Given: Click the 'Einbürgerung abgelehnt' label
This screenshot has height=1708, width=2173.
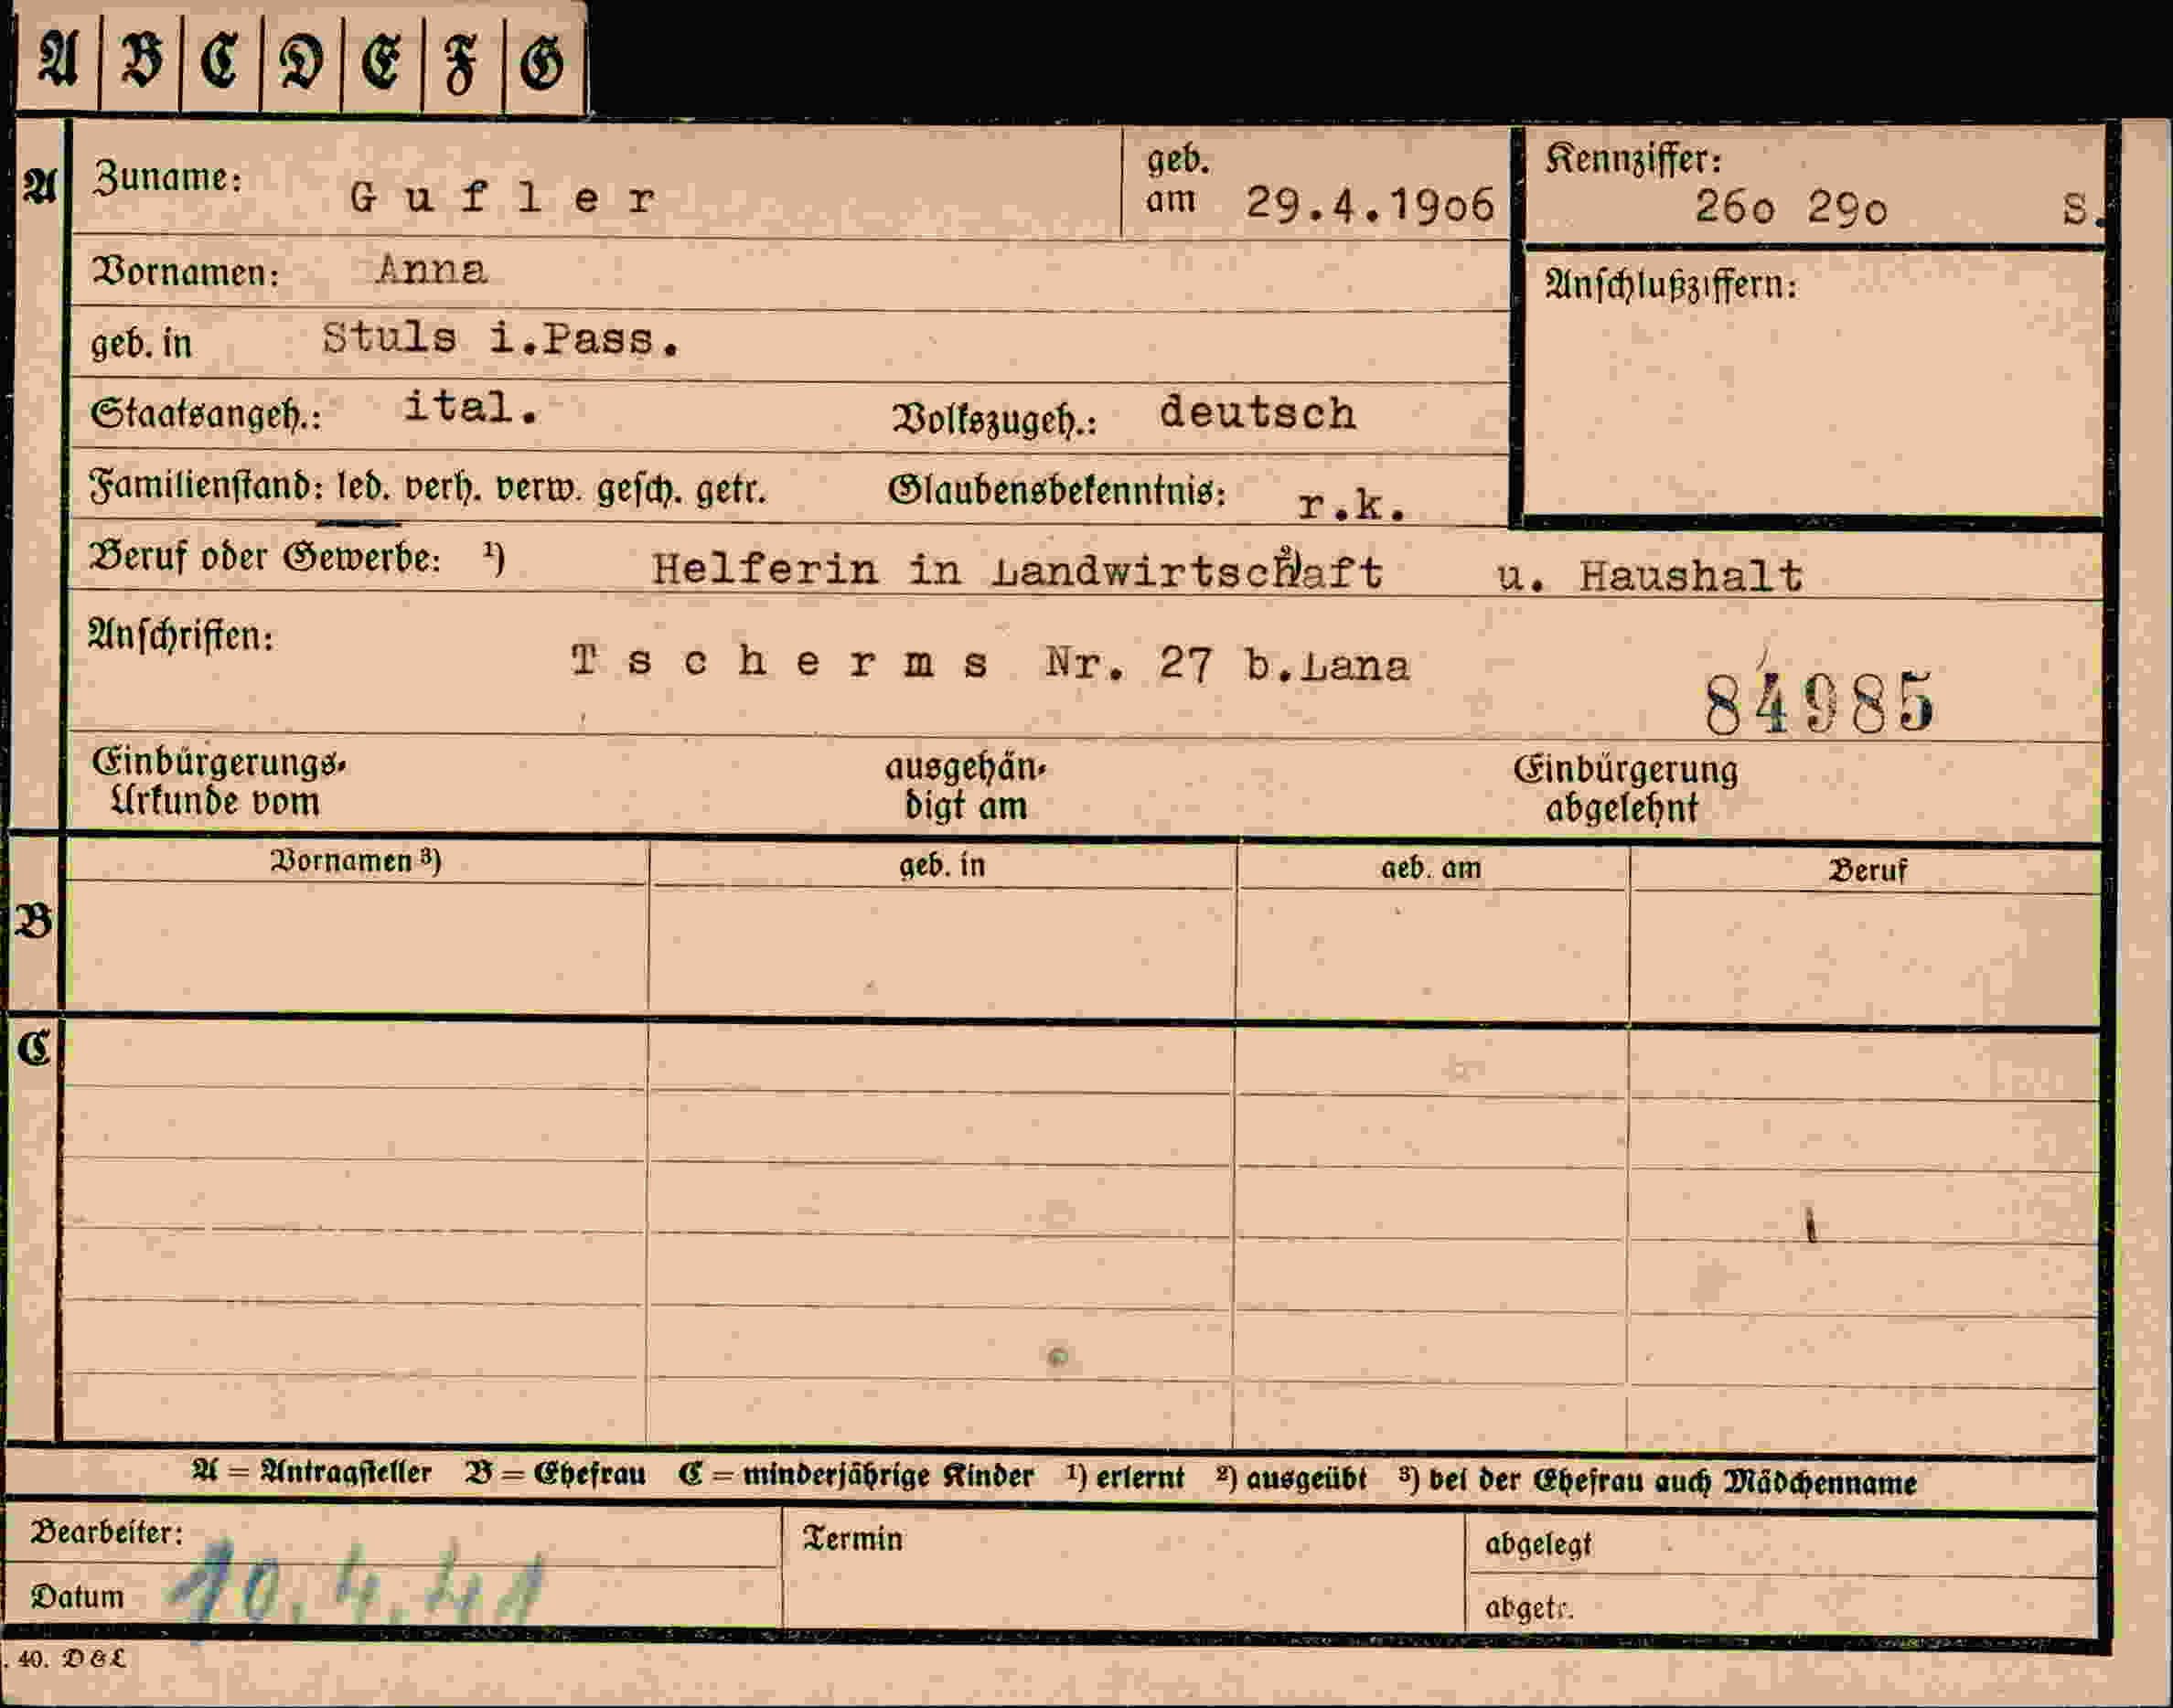Looking at the screenshot, I should 1625,789.
